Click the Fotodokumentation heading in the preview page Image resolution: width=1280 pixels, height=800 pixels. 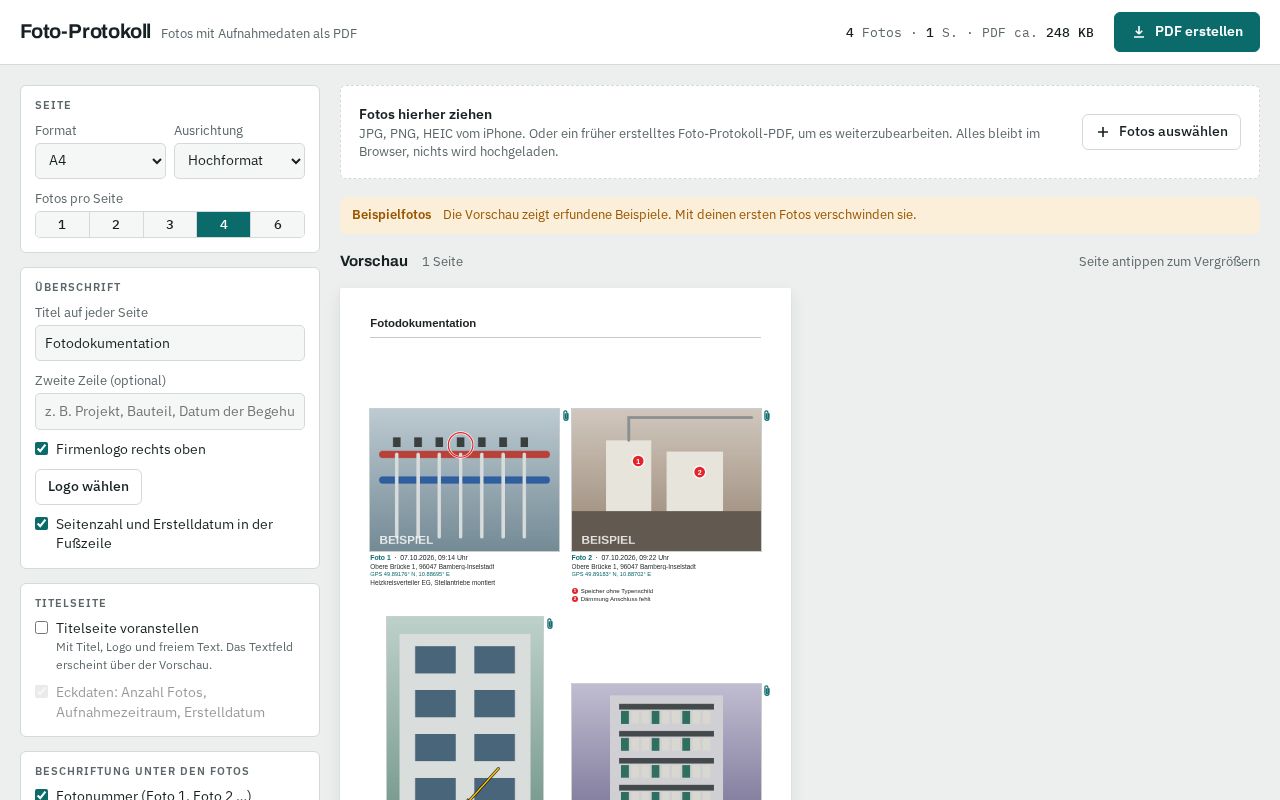click(423, 323)
